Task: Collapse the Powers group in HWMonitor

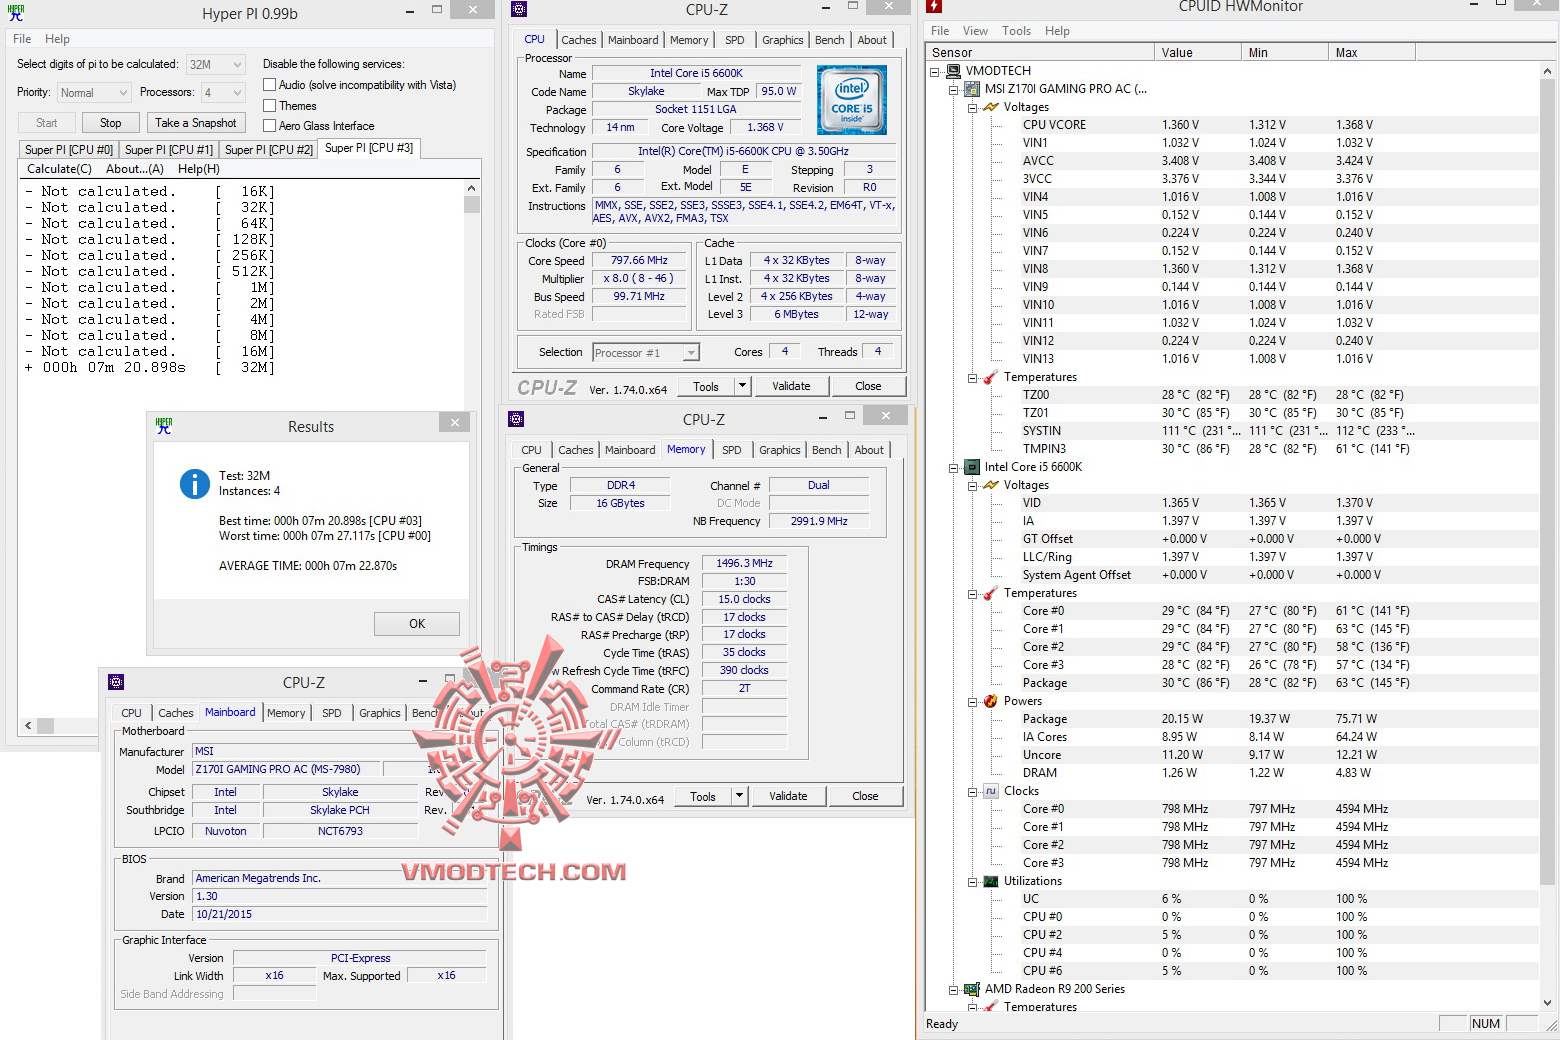Action: pos(973,702)
